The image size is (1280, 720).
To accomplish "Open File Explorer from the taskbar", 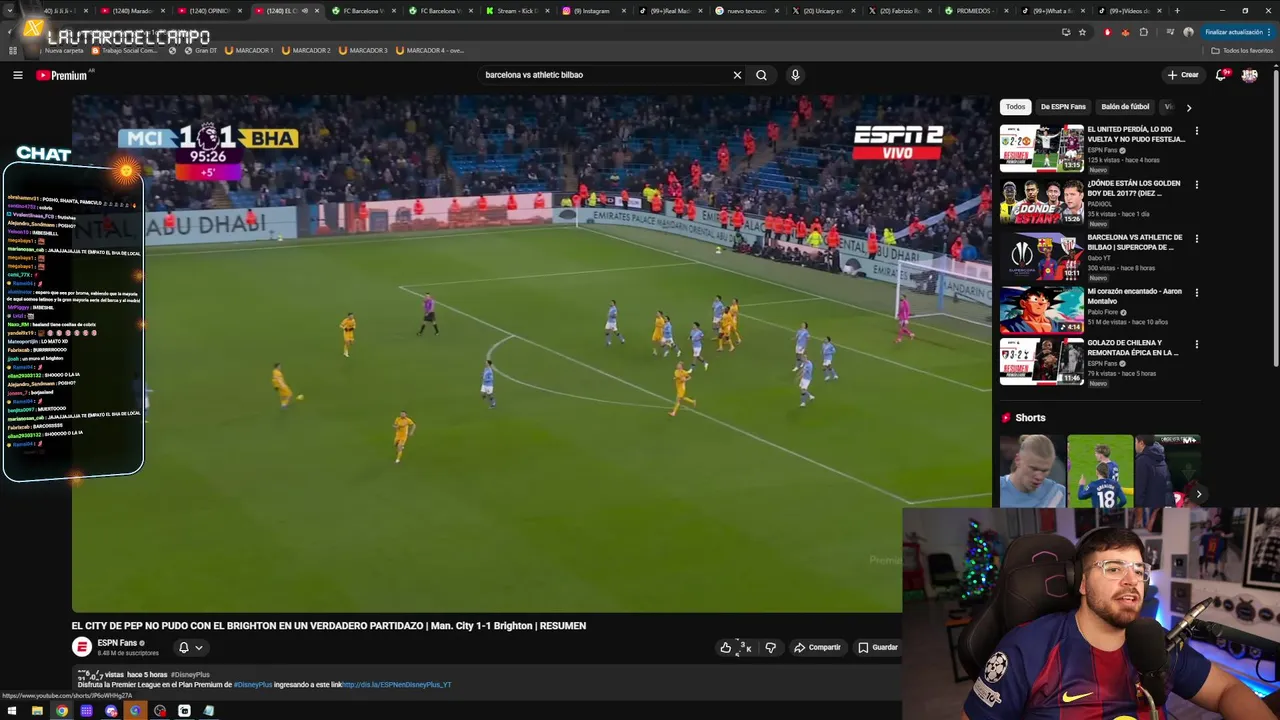I will [37, 711].
